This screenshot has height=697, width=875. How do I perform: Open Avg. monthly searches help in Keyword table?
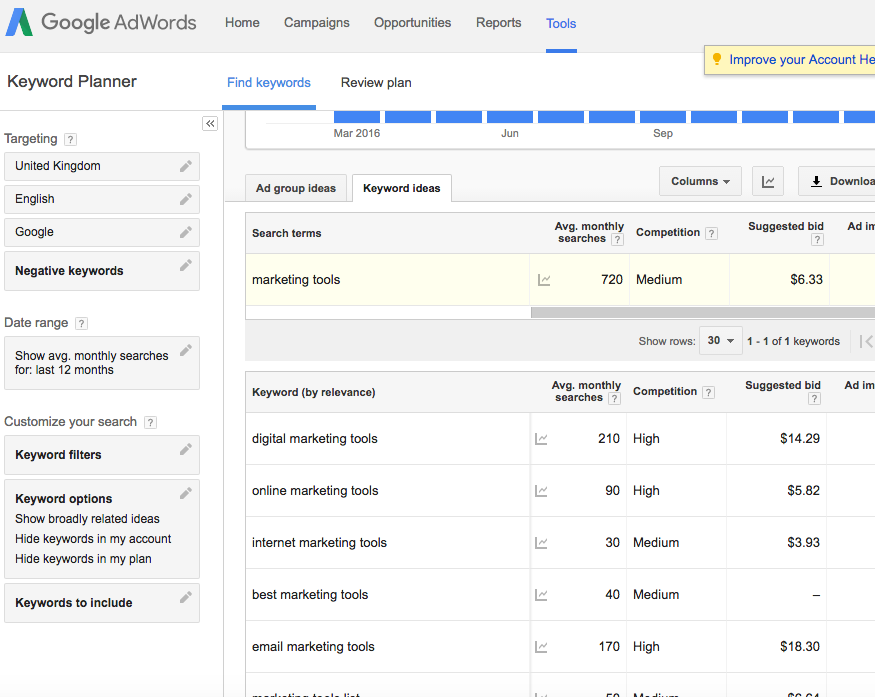tap(614, 398)
